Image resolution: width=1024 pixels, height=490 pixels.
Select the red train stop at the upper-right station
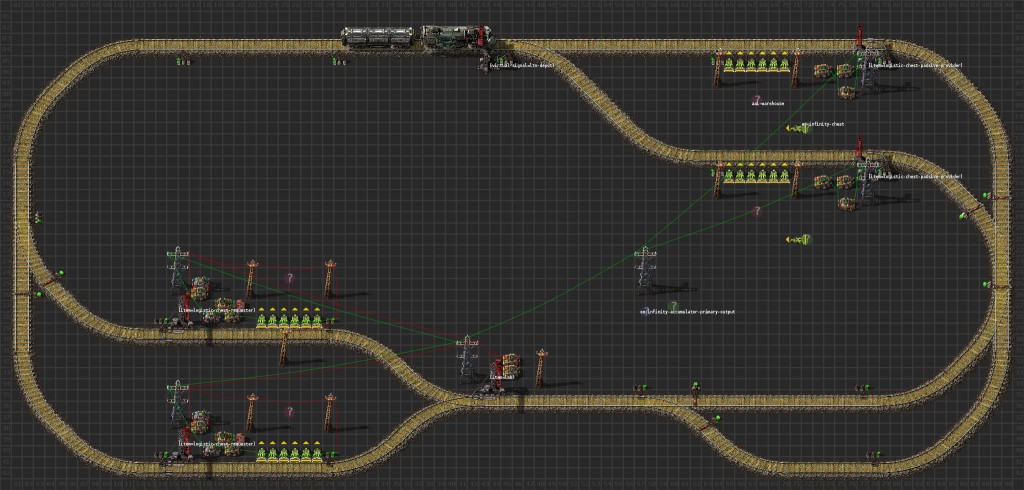click(859, 38)
